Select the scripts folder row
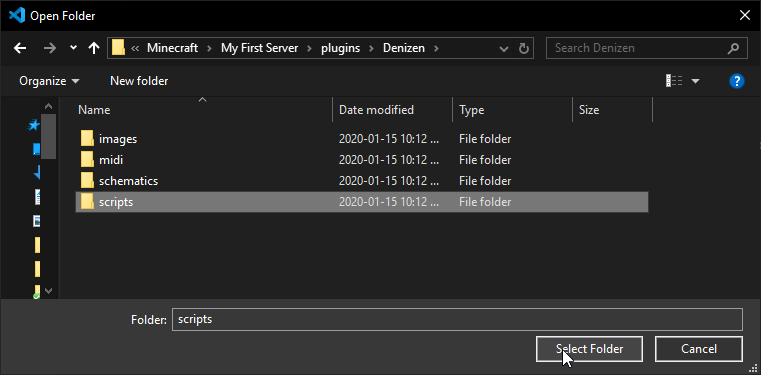761x375 pixels. pos(362,202)
